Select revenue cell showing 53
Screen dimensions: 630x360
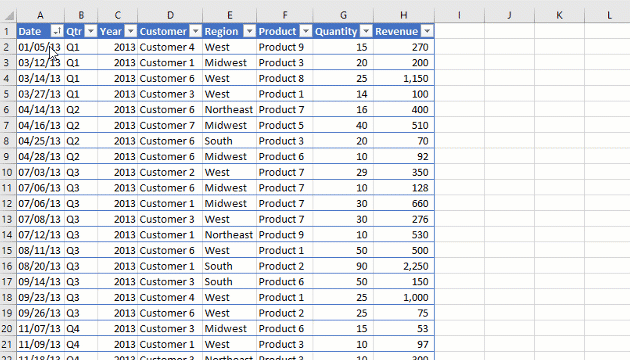404,329
